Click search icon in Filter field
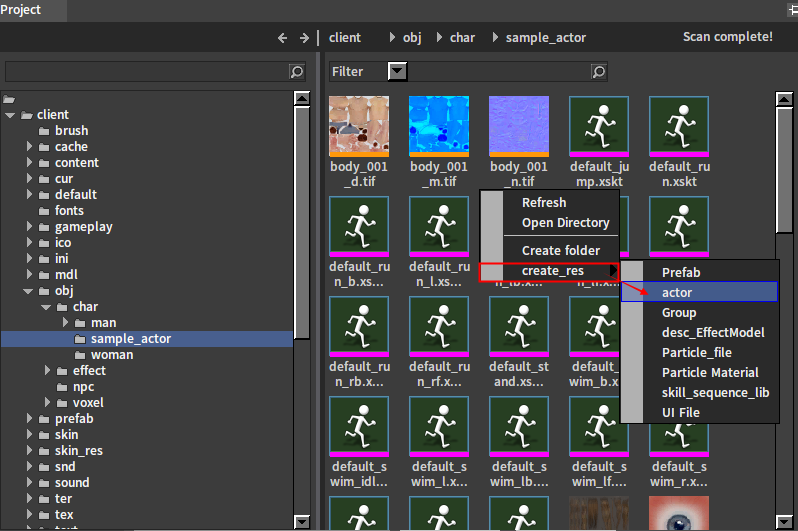Image resolution: width=798 pixels, height=531 pixels. click(598, 72)
